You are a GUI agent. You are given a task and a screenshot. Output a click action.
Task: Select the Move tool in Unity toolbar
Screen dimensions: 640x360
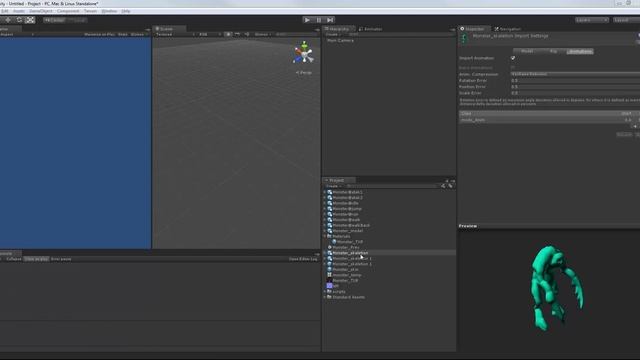click(8, 20)
